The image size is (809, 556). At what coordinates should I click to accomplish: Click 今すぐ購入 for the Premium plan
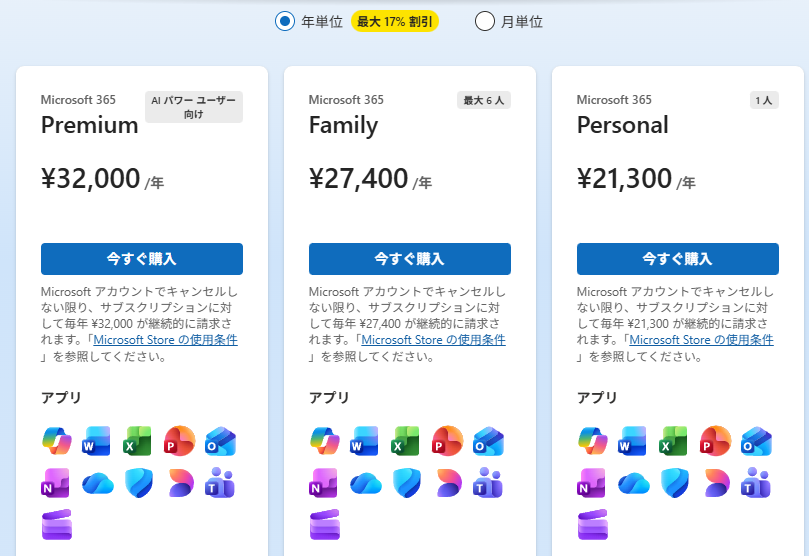(142, 259)
